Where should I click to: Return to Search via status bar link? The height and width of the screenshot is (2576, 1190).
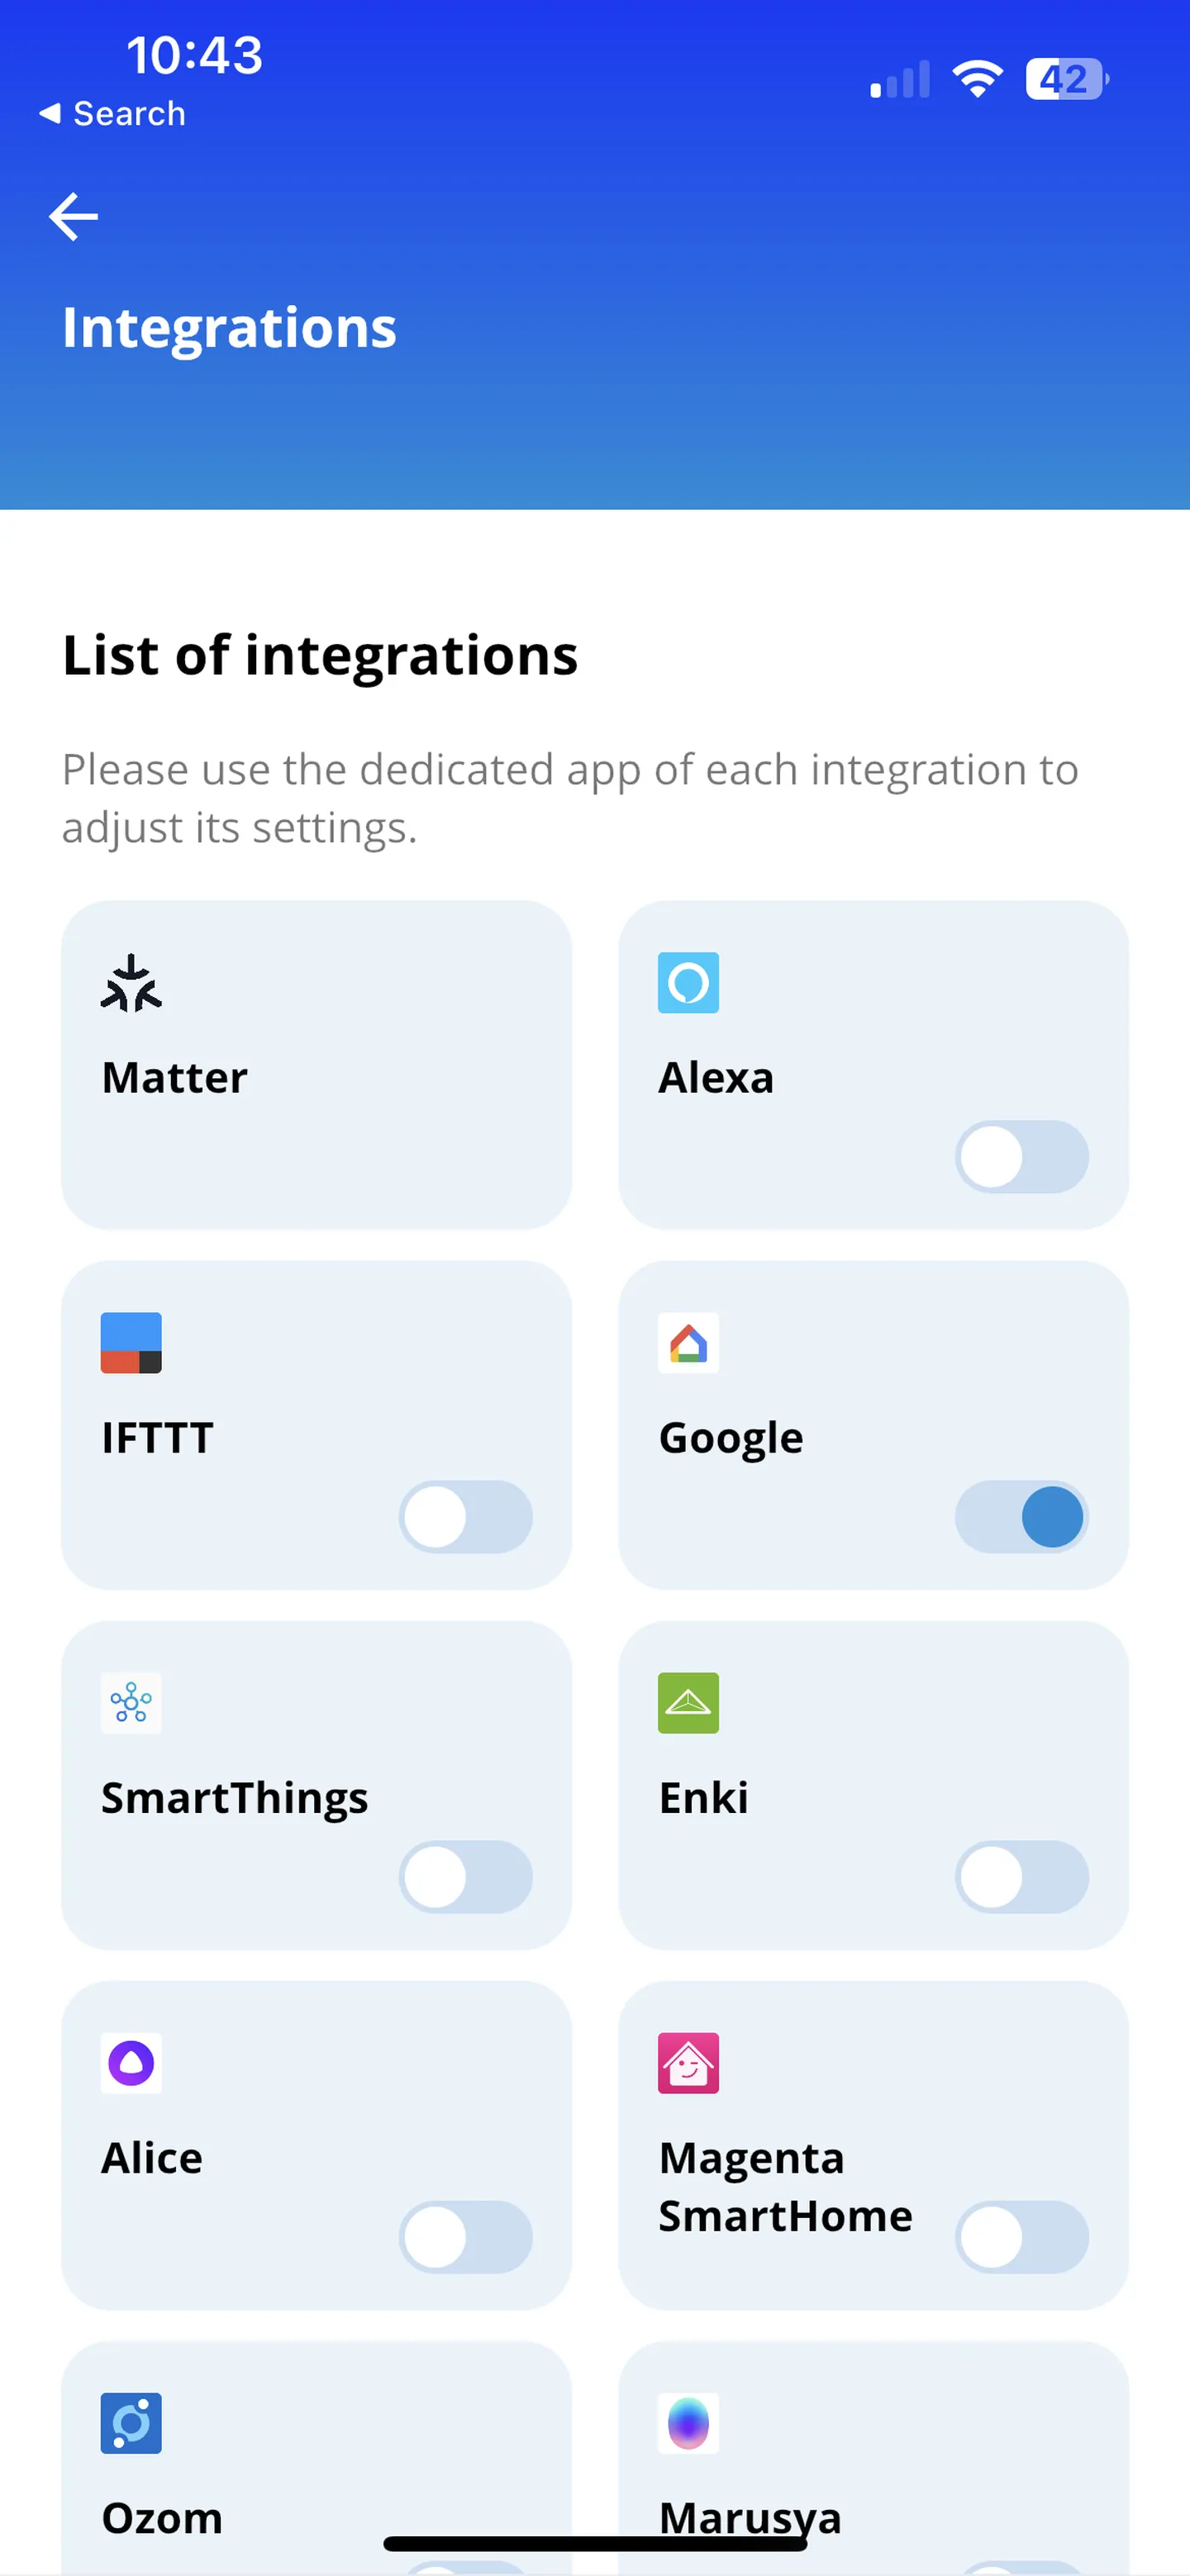(x=112, y=114)
